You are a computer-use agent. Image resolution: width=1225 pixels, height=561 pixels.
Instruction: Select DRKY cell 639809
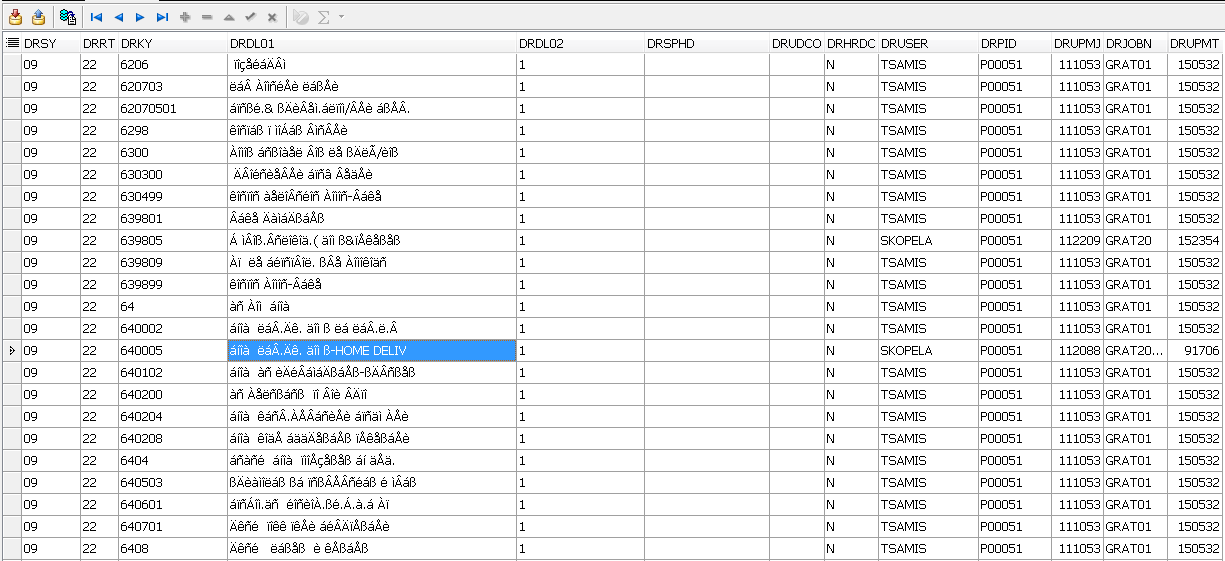(172, 263)
